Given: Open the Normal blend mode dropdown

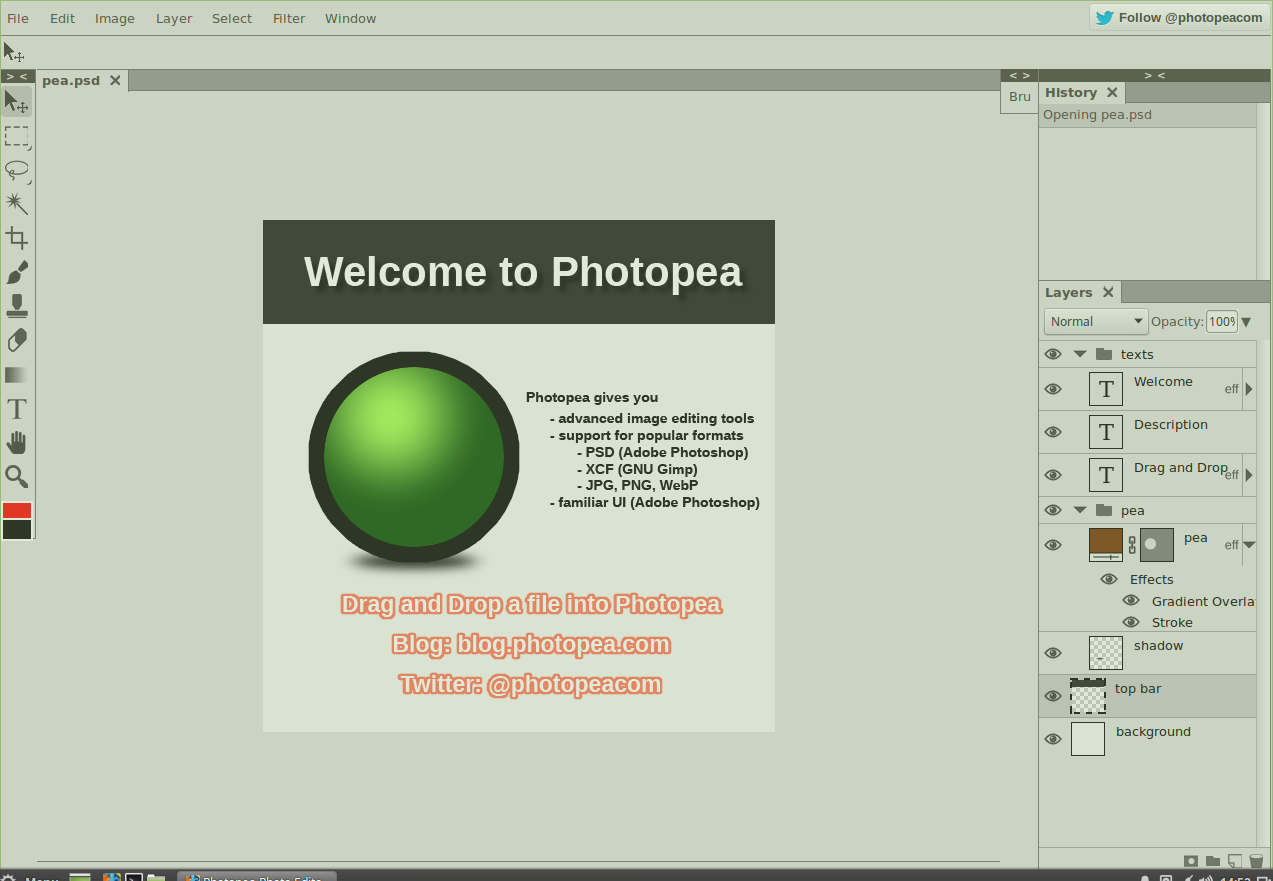Looking at the screenshot, I should pyautogui.click(x=1096, y=321).
